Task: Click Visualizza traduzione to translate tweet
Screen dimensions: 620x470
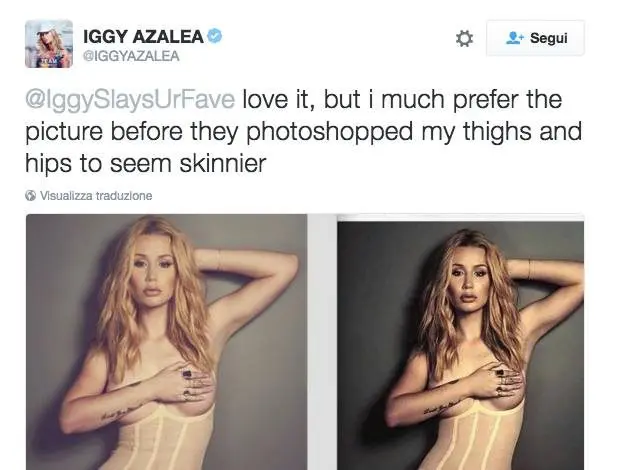Action: [96, 196]
